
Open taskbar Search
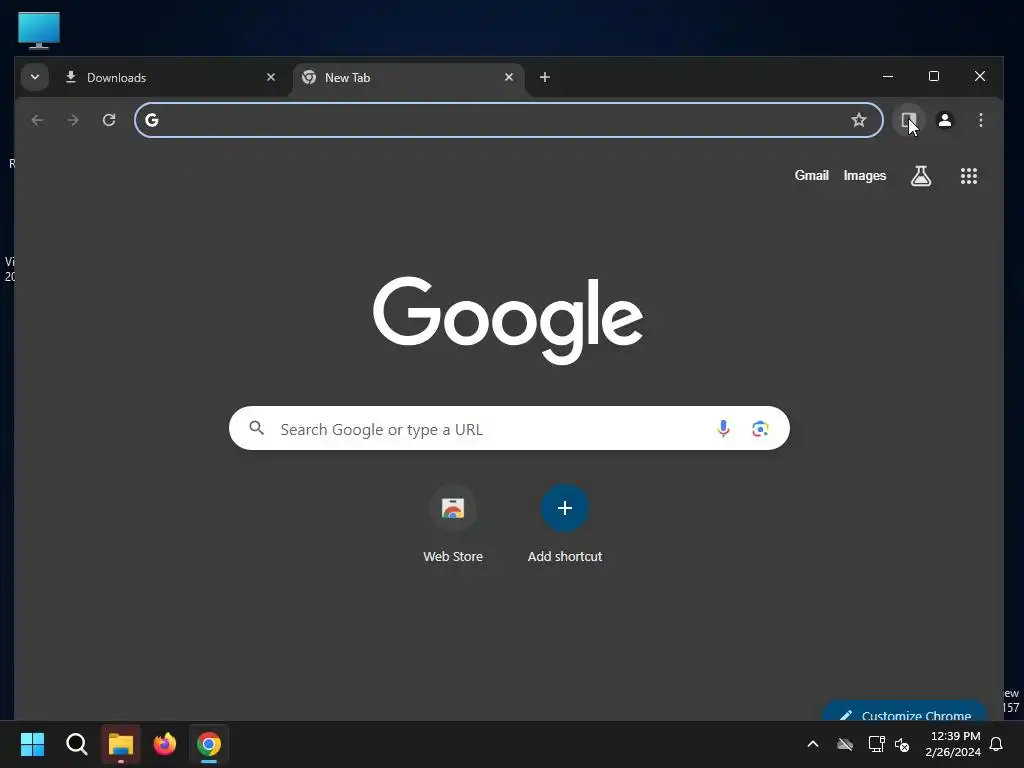coord(76,744)
